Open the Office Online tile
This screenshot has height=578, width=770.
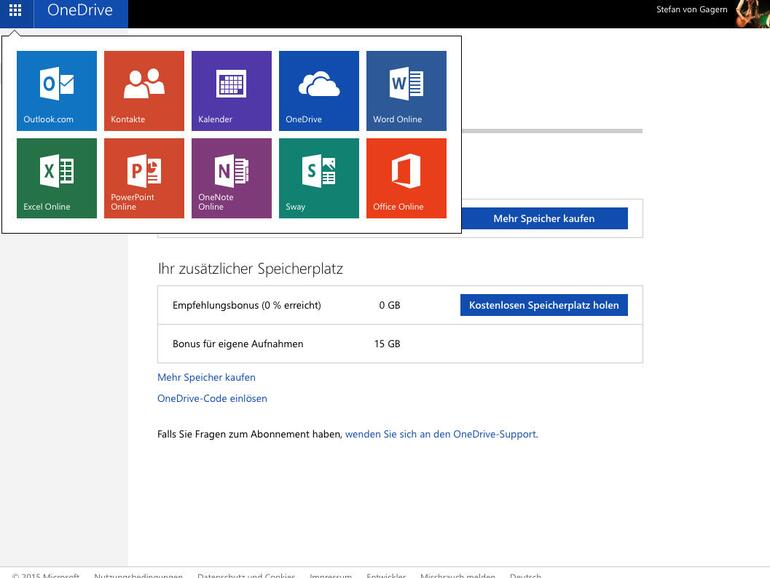(406, 178)
